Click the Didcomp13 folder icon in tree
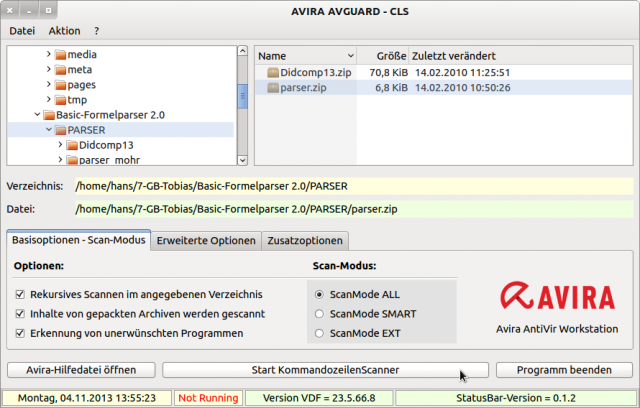 [x=71, y=145]
